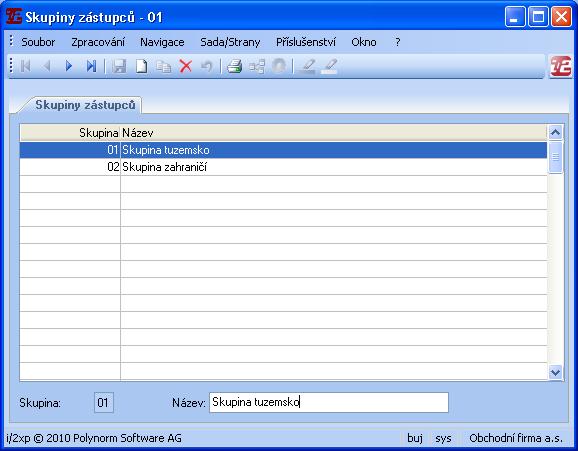
Task: Open the Příslušenství menu
Action: (306, 42)
